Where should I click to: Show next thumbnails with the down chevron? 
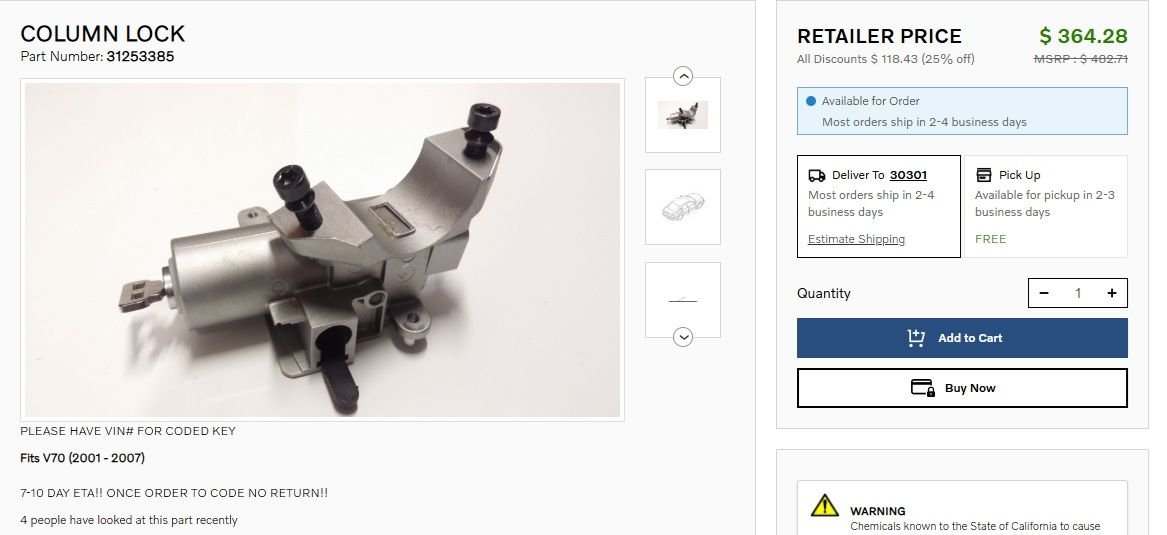tap(682, 337)
